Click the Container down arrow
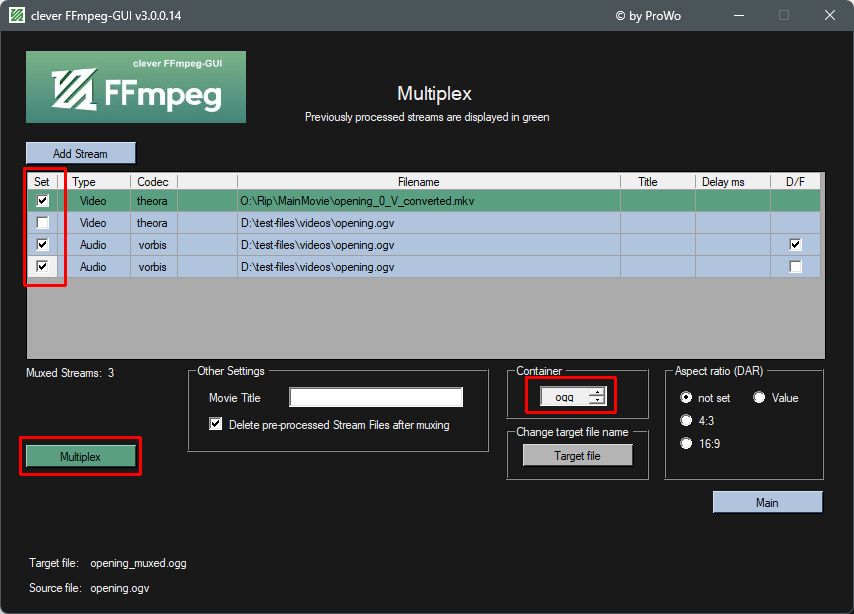Screen dimensions: 854x614 click(597, 401)
